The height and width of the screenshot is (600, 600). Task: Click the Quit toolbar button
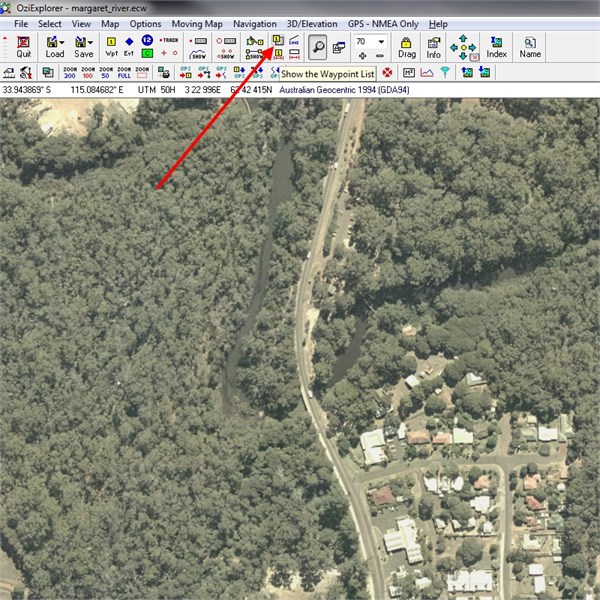tap(23, 47)
